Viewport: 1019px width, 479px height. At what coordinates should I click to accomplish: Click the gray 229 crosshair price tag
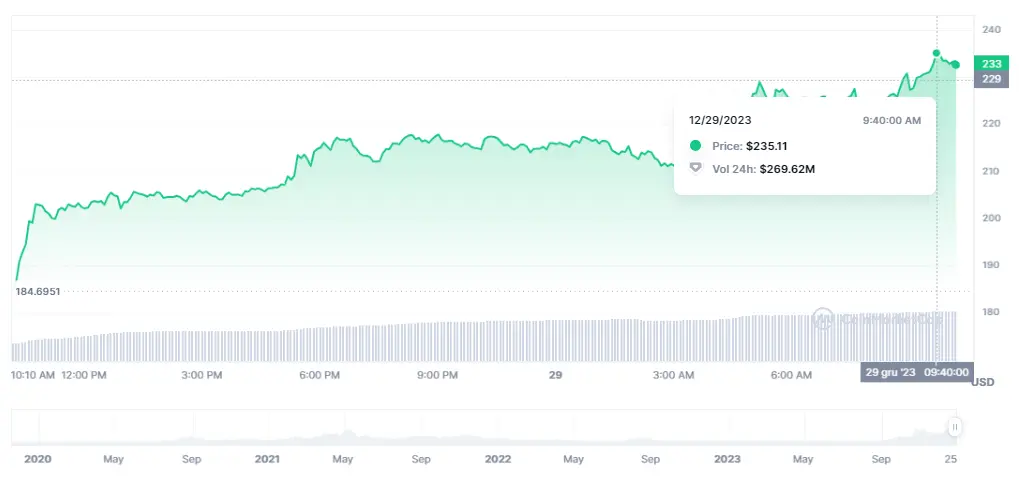pyautogui.click(x=991, y=79)
